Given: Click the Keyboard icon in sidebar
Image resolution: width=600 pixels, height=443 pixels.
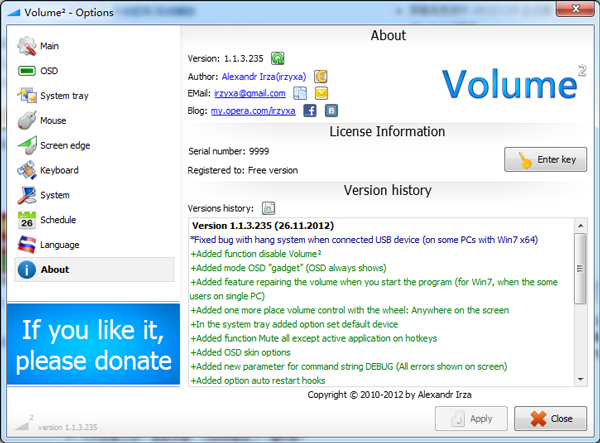Looking at the screenshot, I should pos(27,170).
